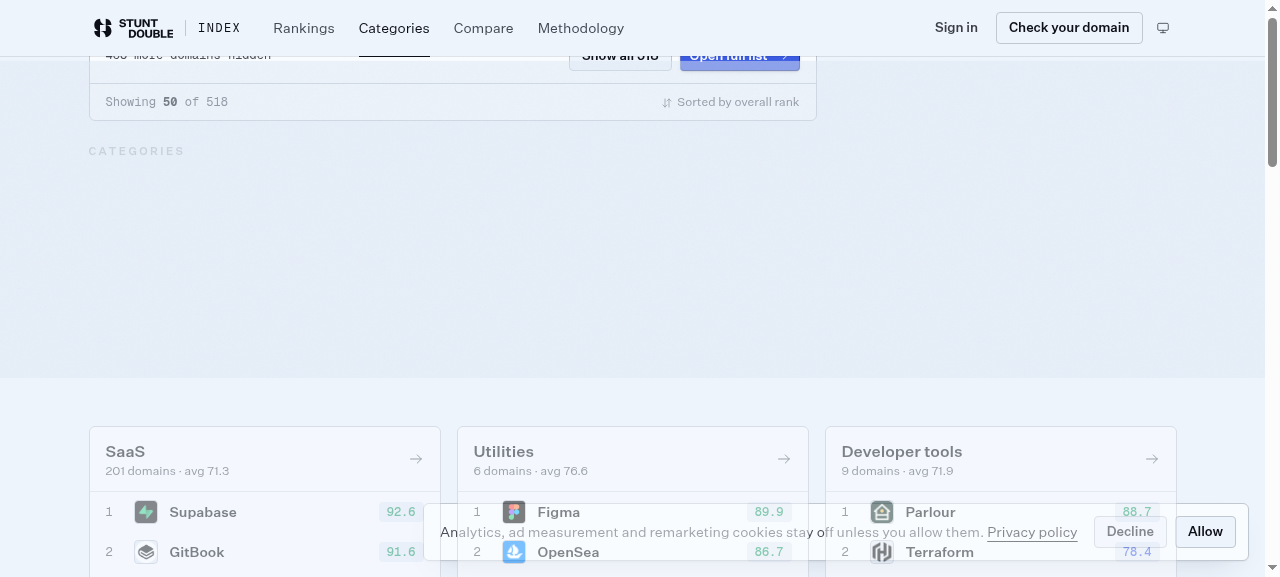The image size is (1280, 577).
Task: Click the Parlour logo icon
Action: pos(882,512)
